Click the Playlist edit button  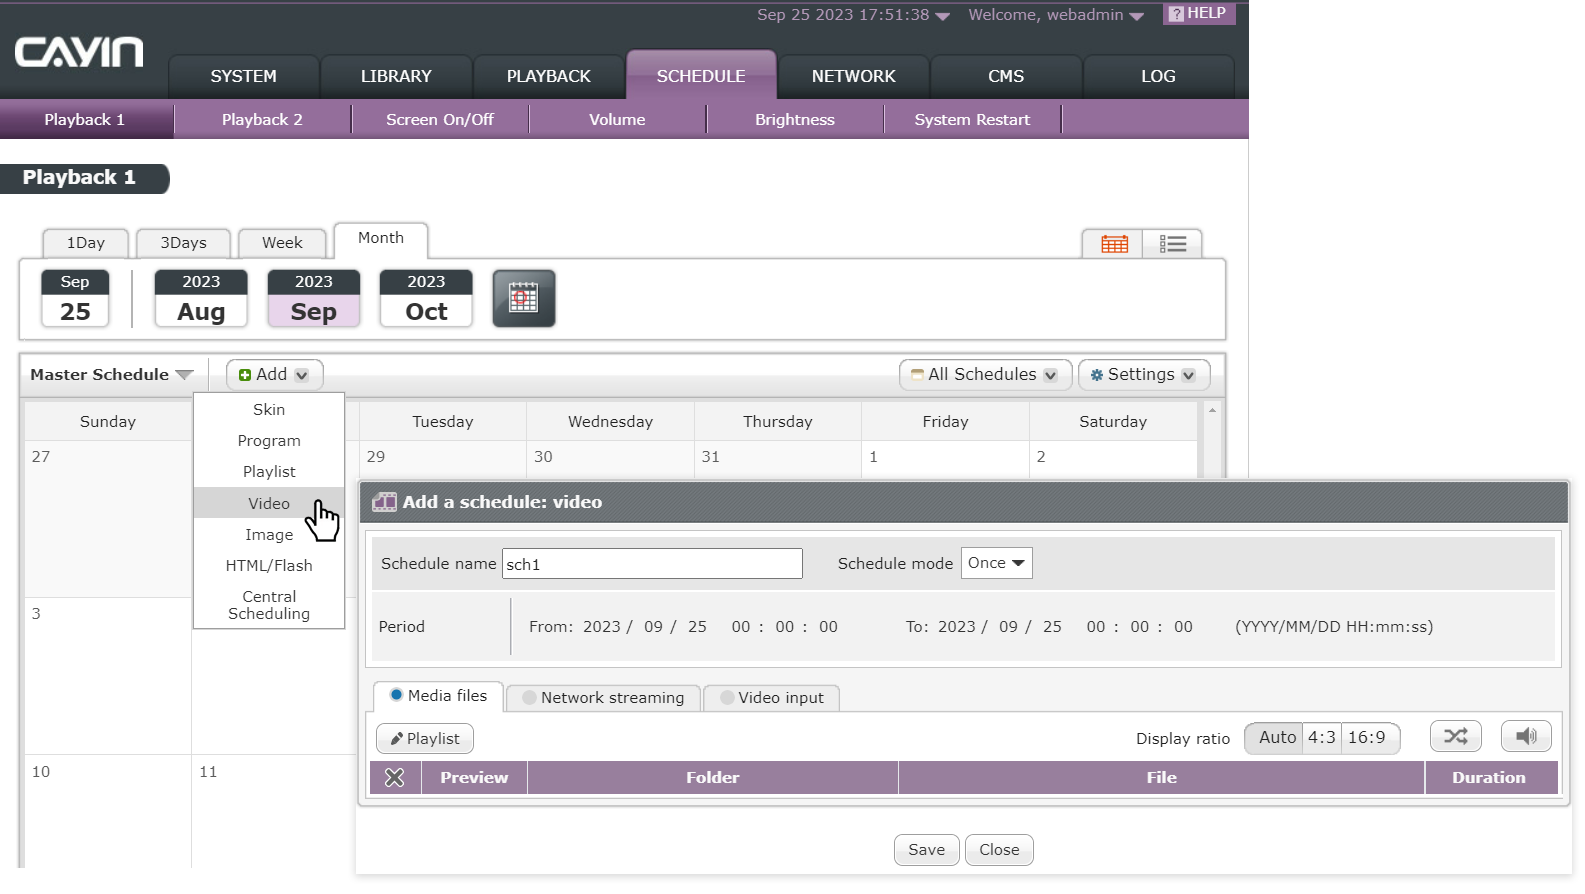425,738
